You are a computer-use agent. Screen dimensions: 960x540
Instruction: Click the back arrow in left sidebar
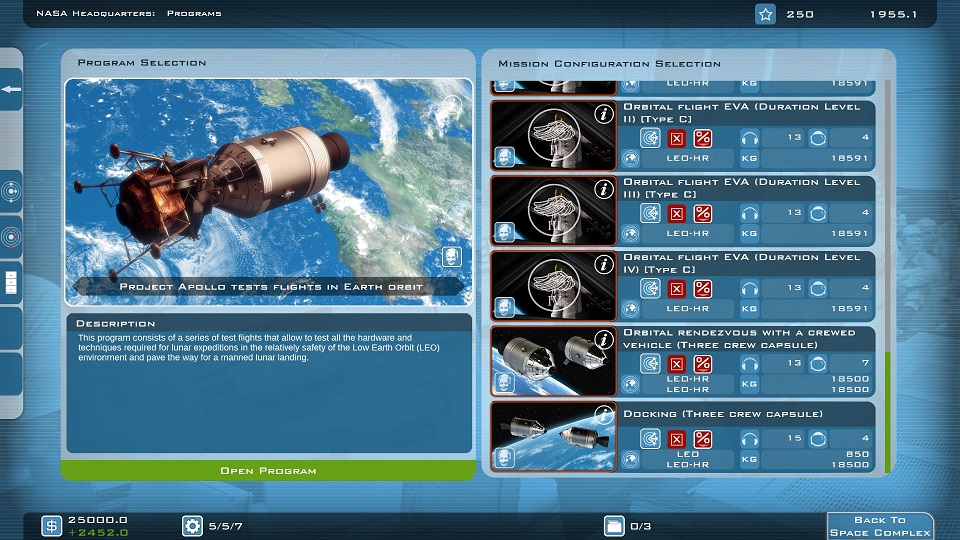tap(11, 89)
